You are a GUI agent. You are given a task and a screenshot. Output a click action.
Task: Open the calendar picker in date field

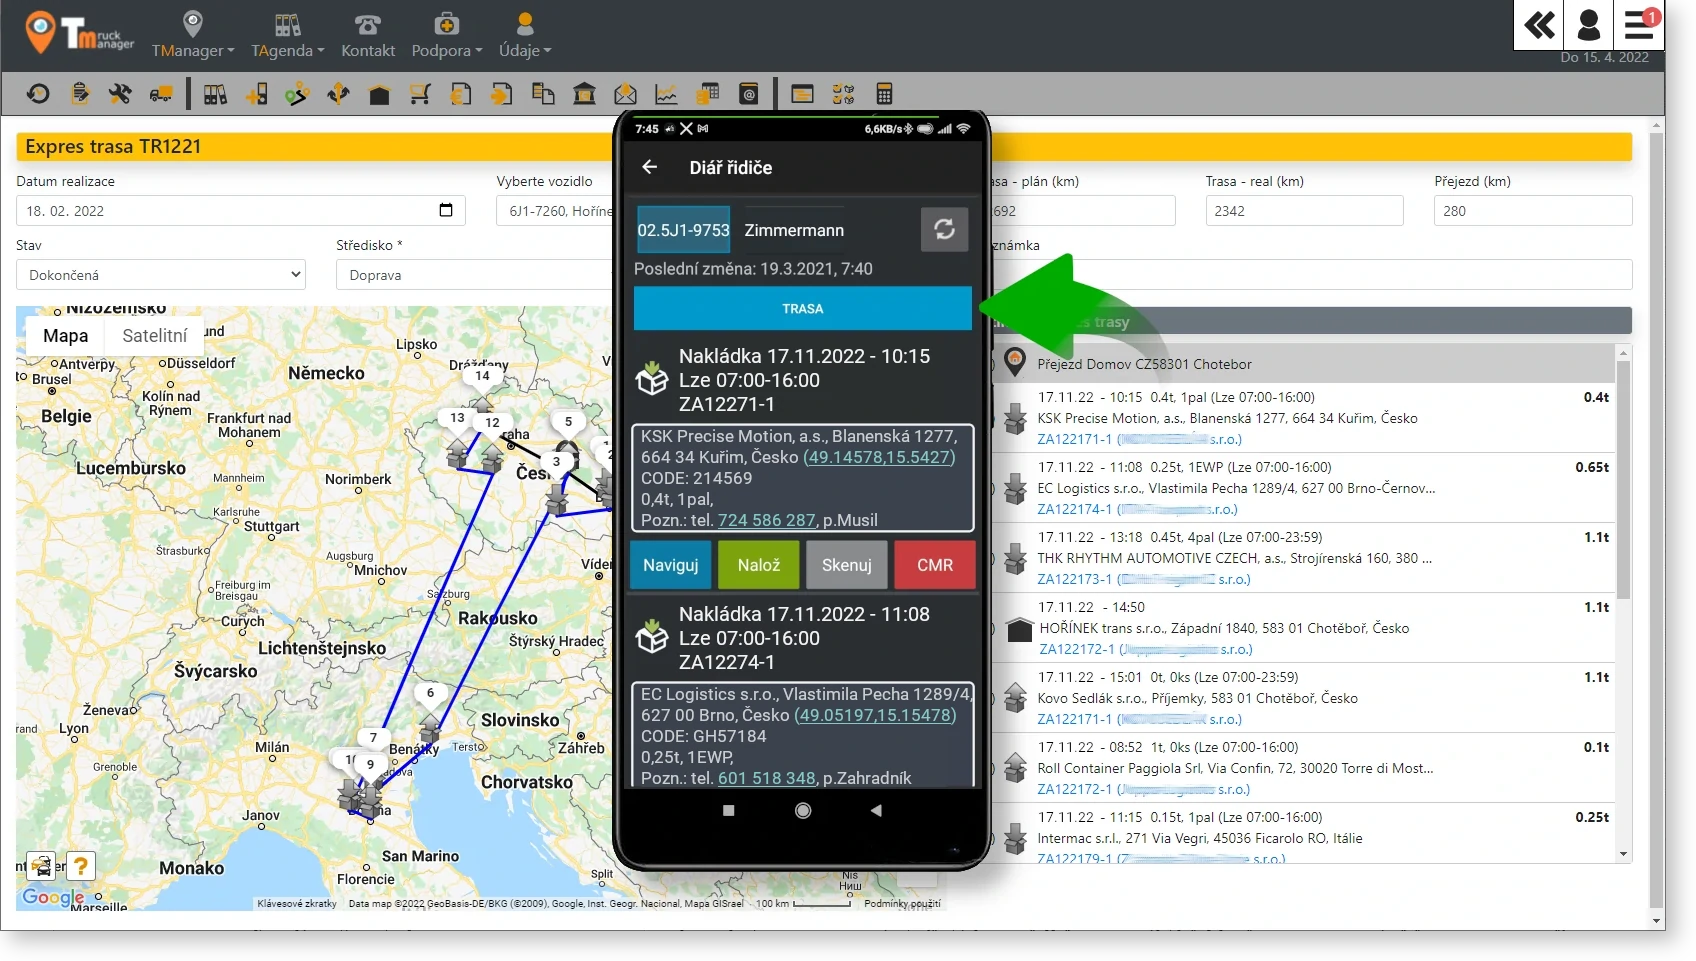click(446, 210)
